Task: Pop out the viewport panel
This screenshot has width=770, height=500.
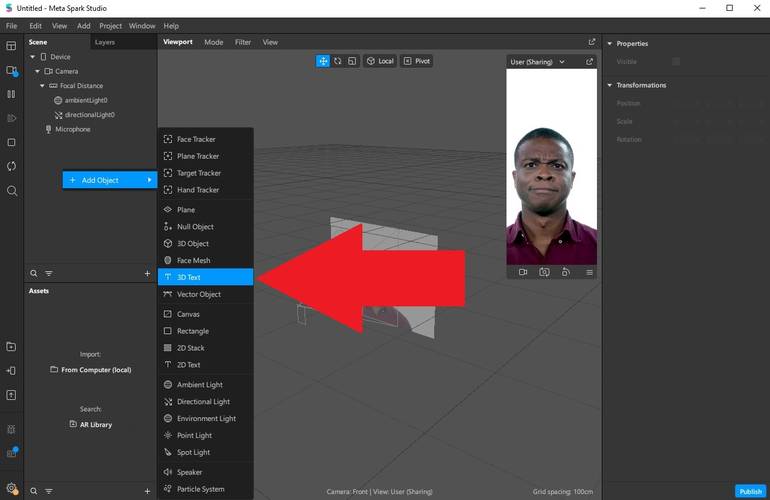Action: (592, 42)
